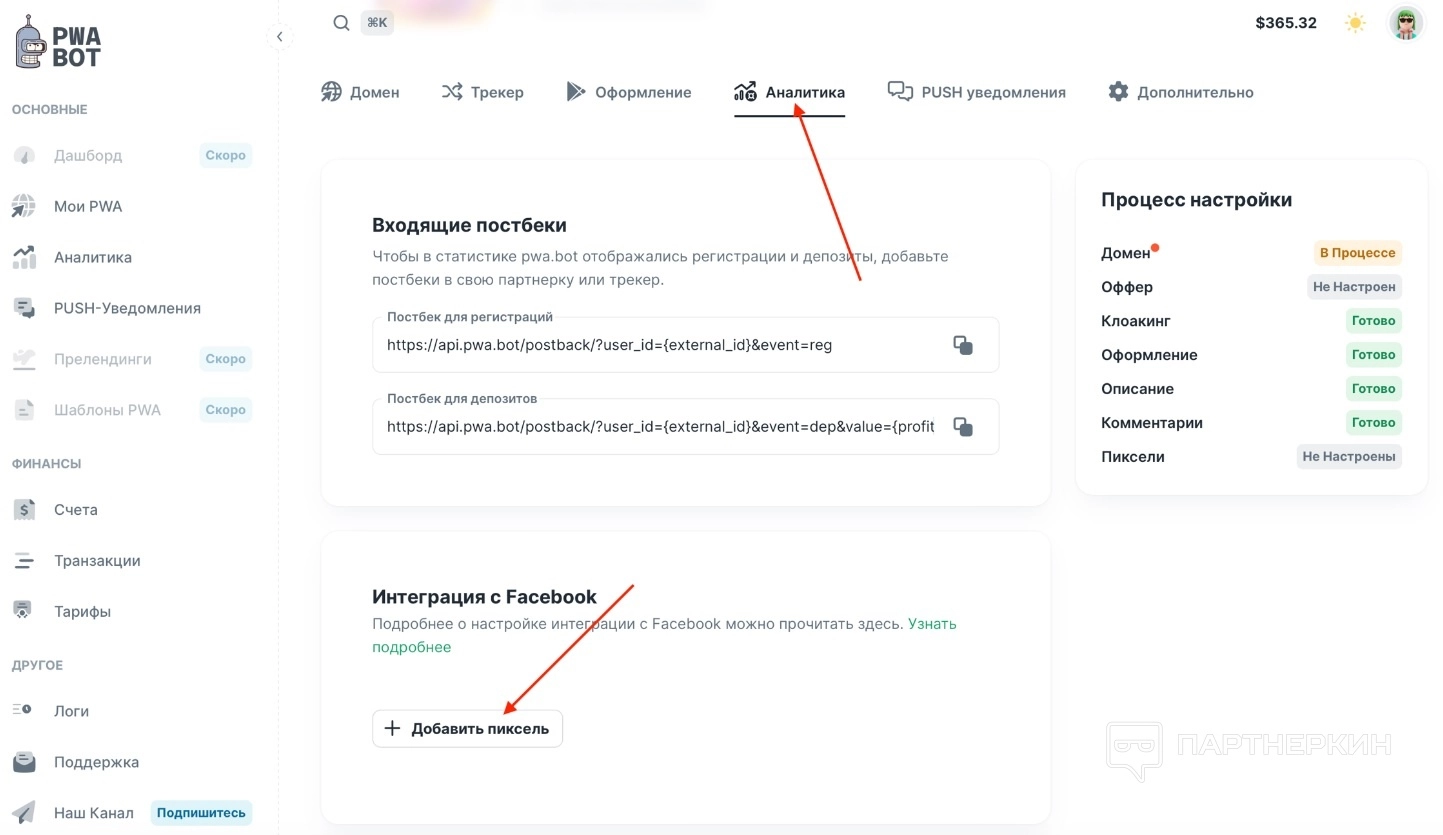The width and height of the screenshot is (1443, 835).
Task: Click the Подпишитесь badge near Наш Канал
Action: 201,813
